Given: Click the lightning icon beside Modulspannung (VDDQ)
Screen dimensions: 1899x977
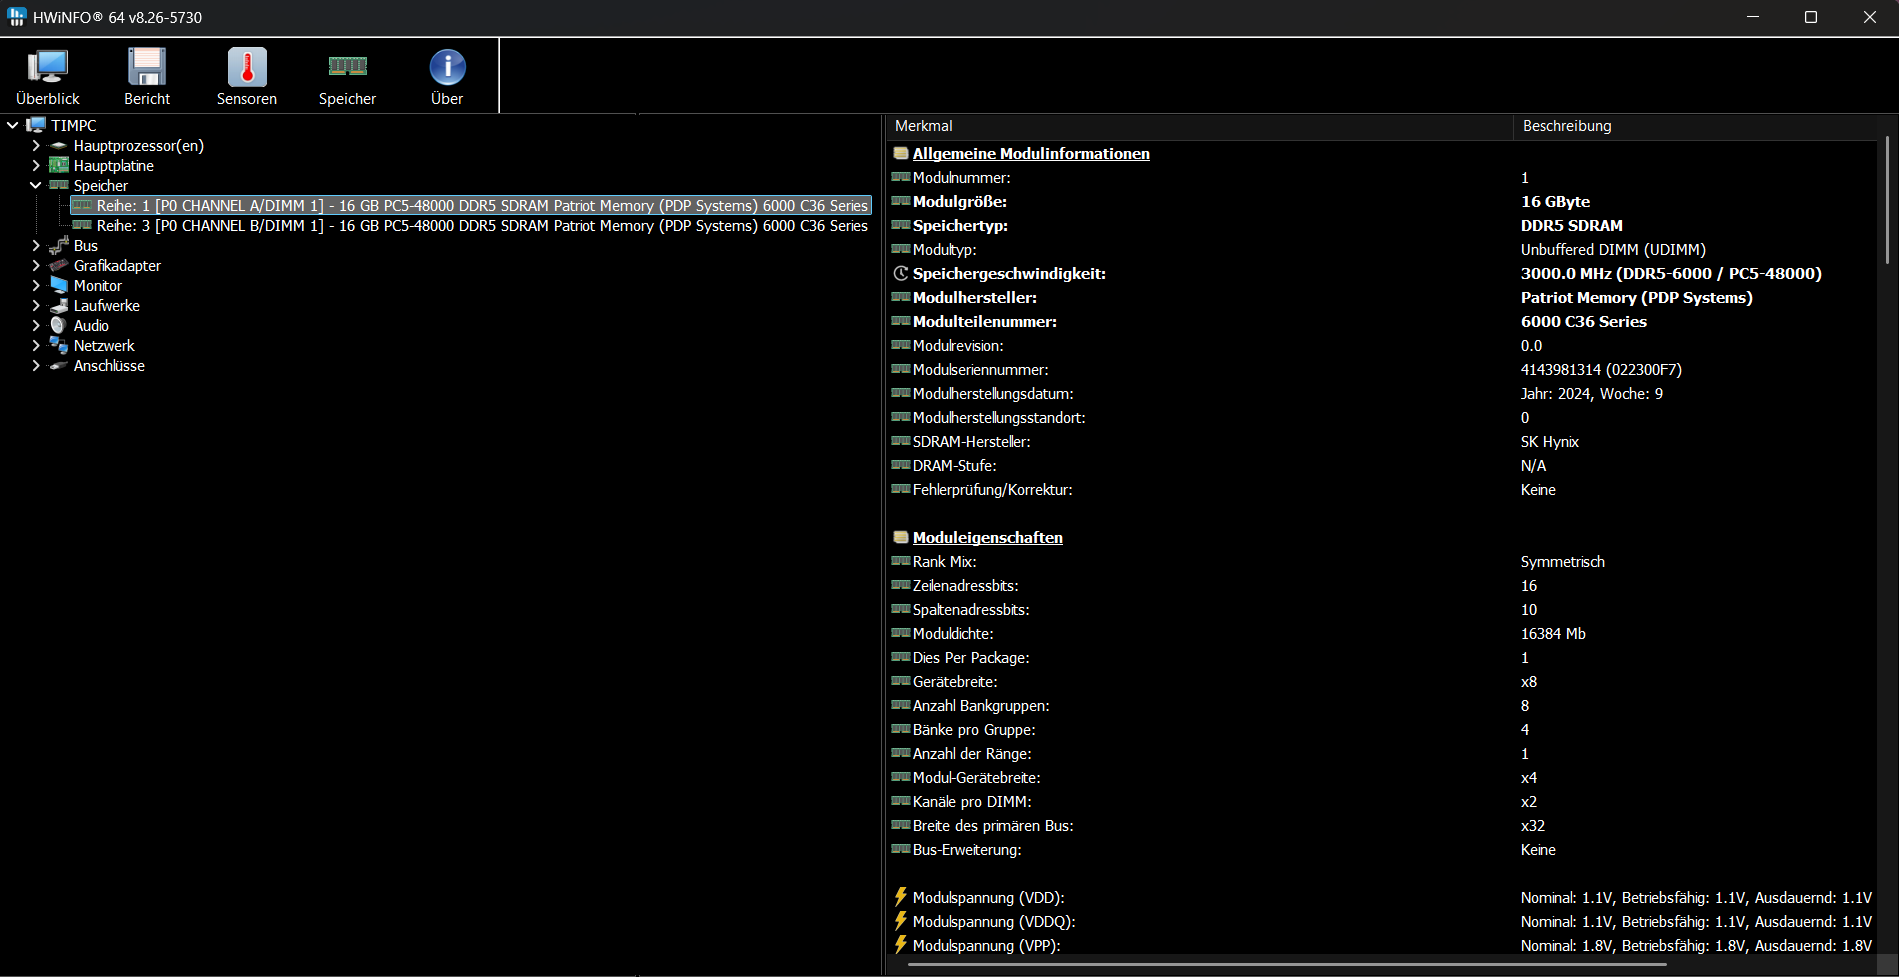Looking at the screenshot, I should click(x=901, y=921).
